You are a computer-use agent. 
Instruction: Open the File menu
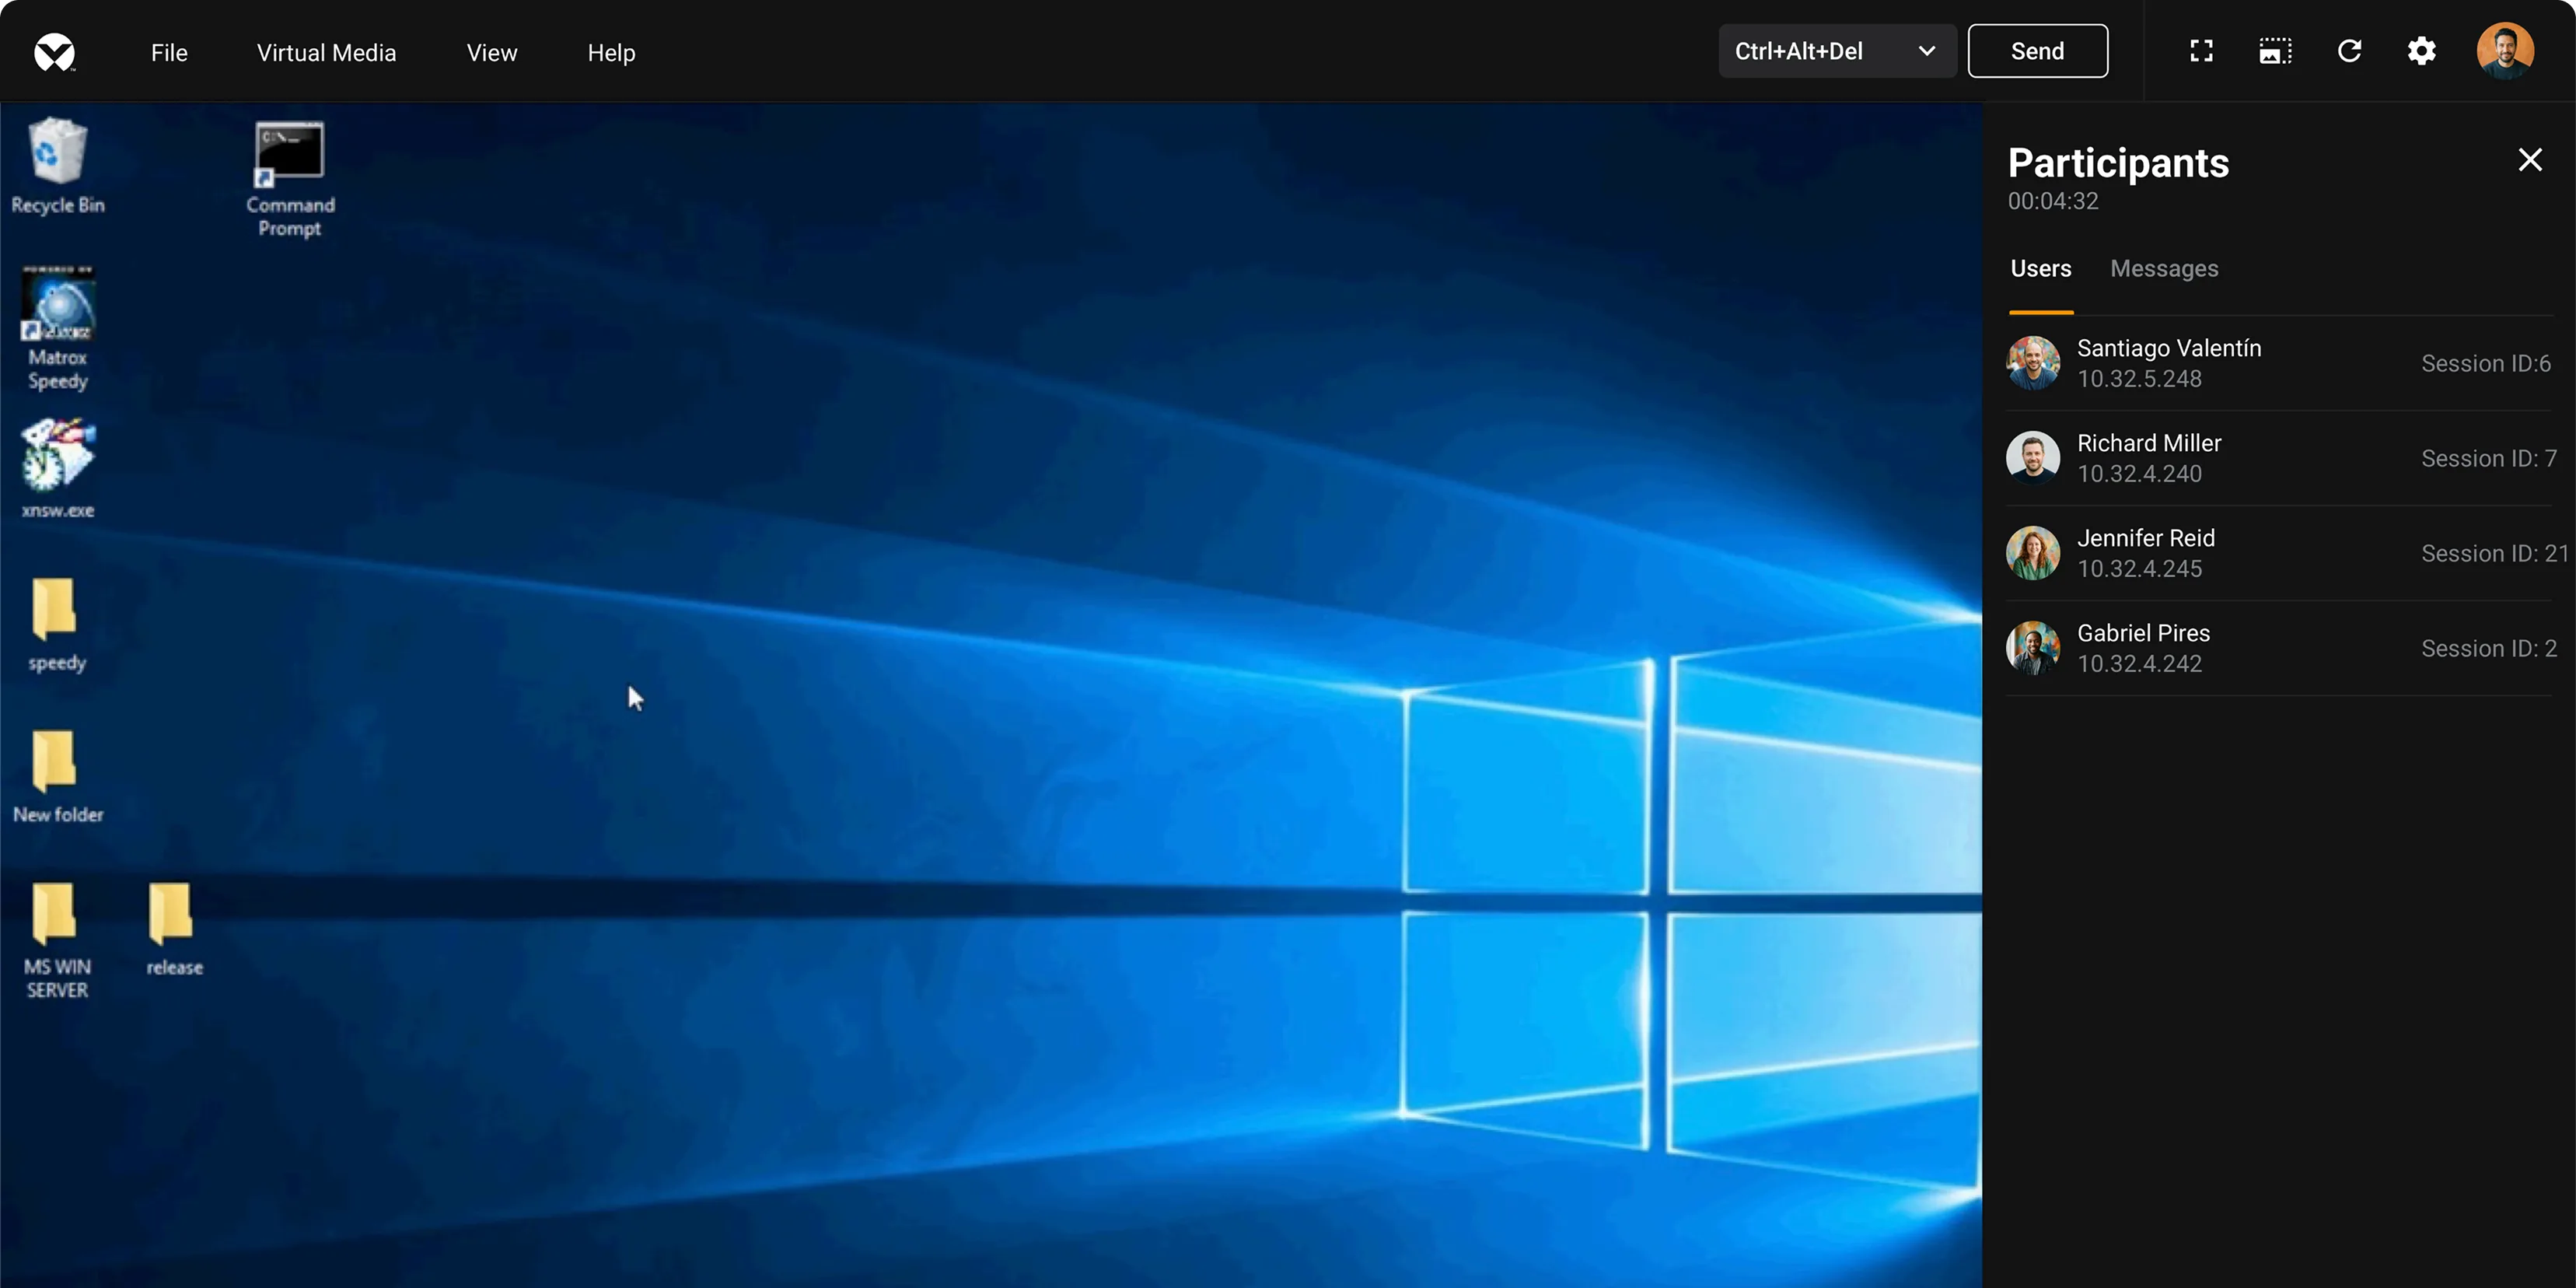[169, 52]
